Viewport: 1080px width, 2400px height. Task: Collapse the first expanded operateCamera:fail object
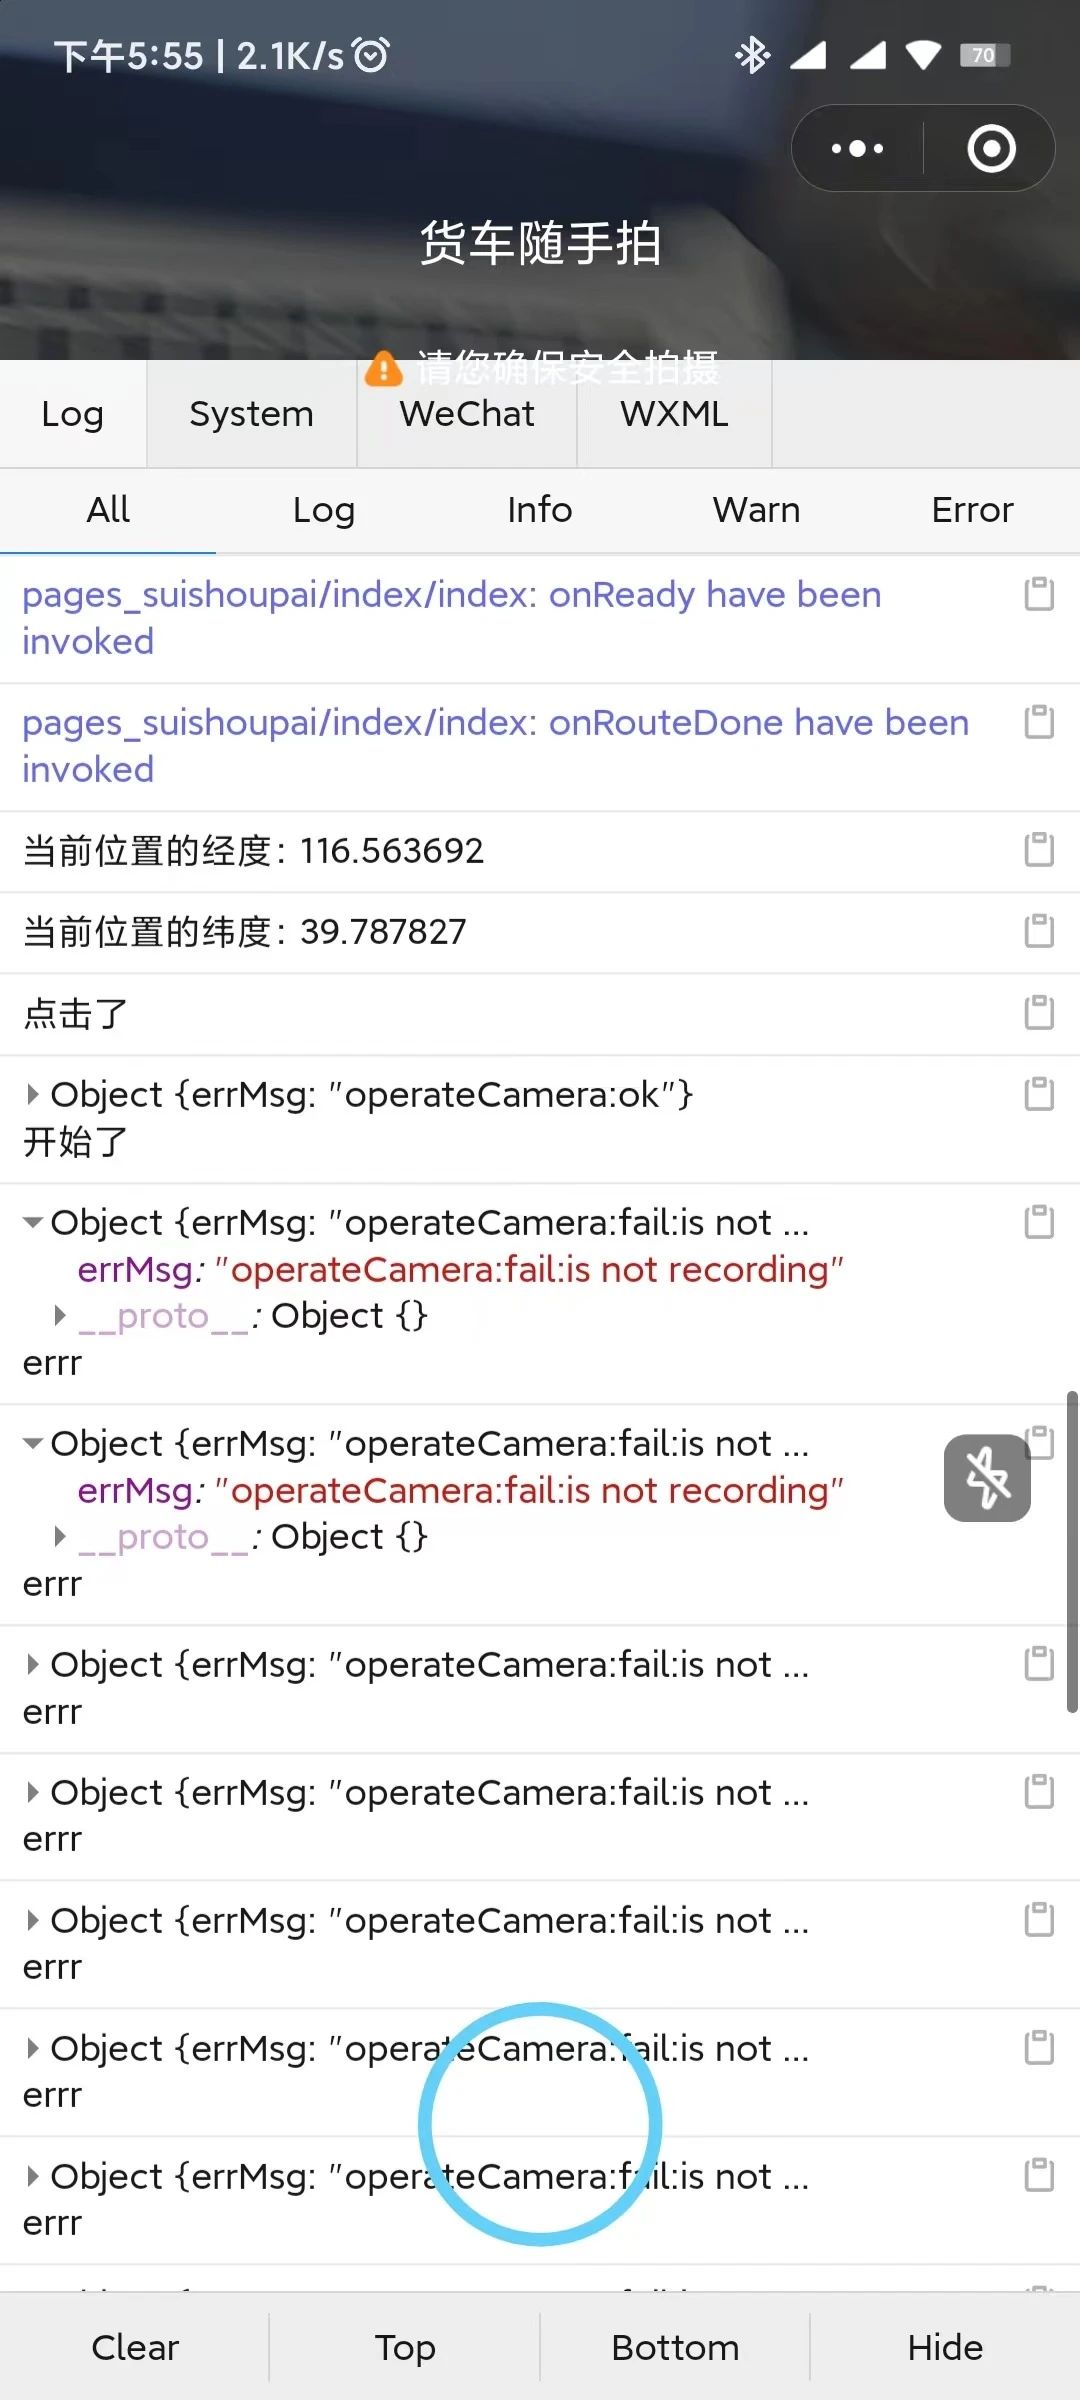tap(33, 1222)
